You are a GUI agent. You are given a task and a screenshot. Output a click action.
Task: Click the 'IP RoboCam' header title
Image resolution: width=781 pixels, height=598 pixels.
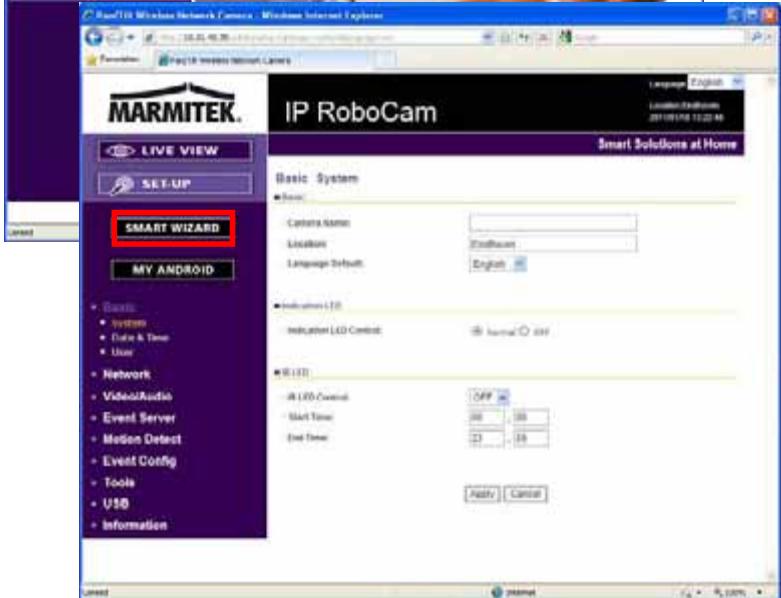click(361, 113)
